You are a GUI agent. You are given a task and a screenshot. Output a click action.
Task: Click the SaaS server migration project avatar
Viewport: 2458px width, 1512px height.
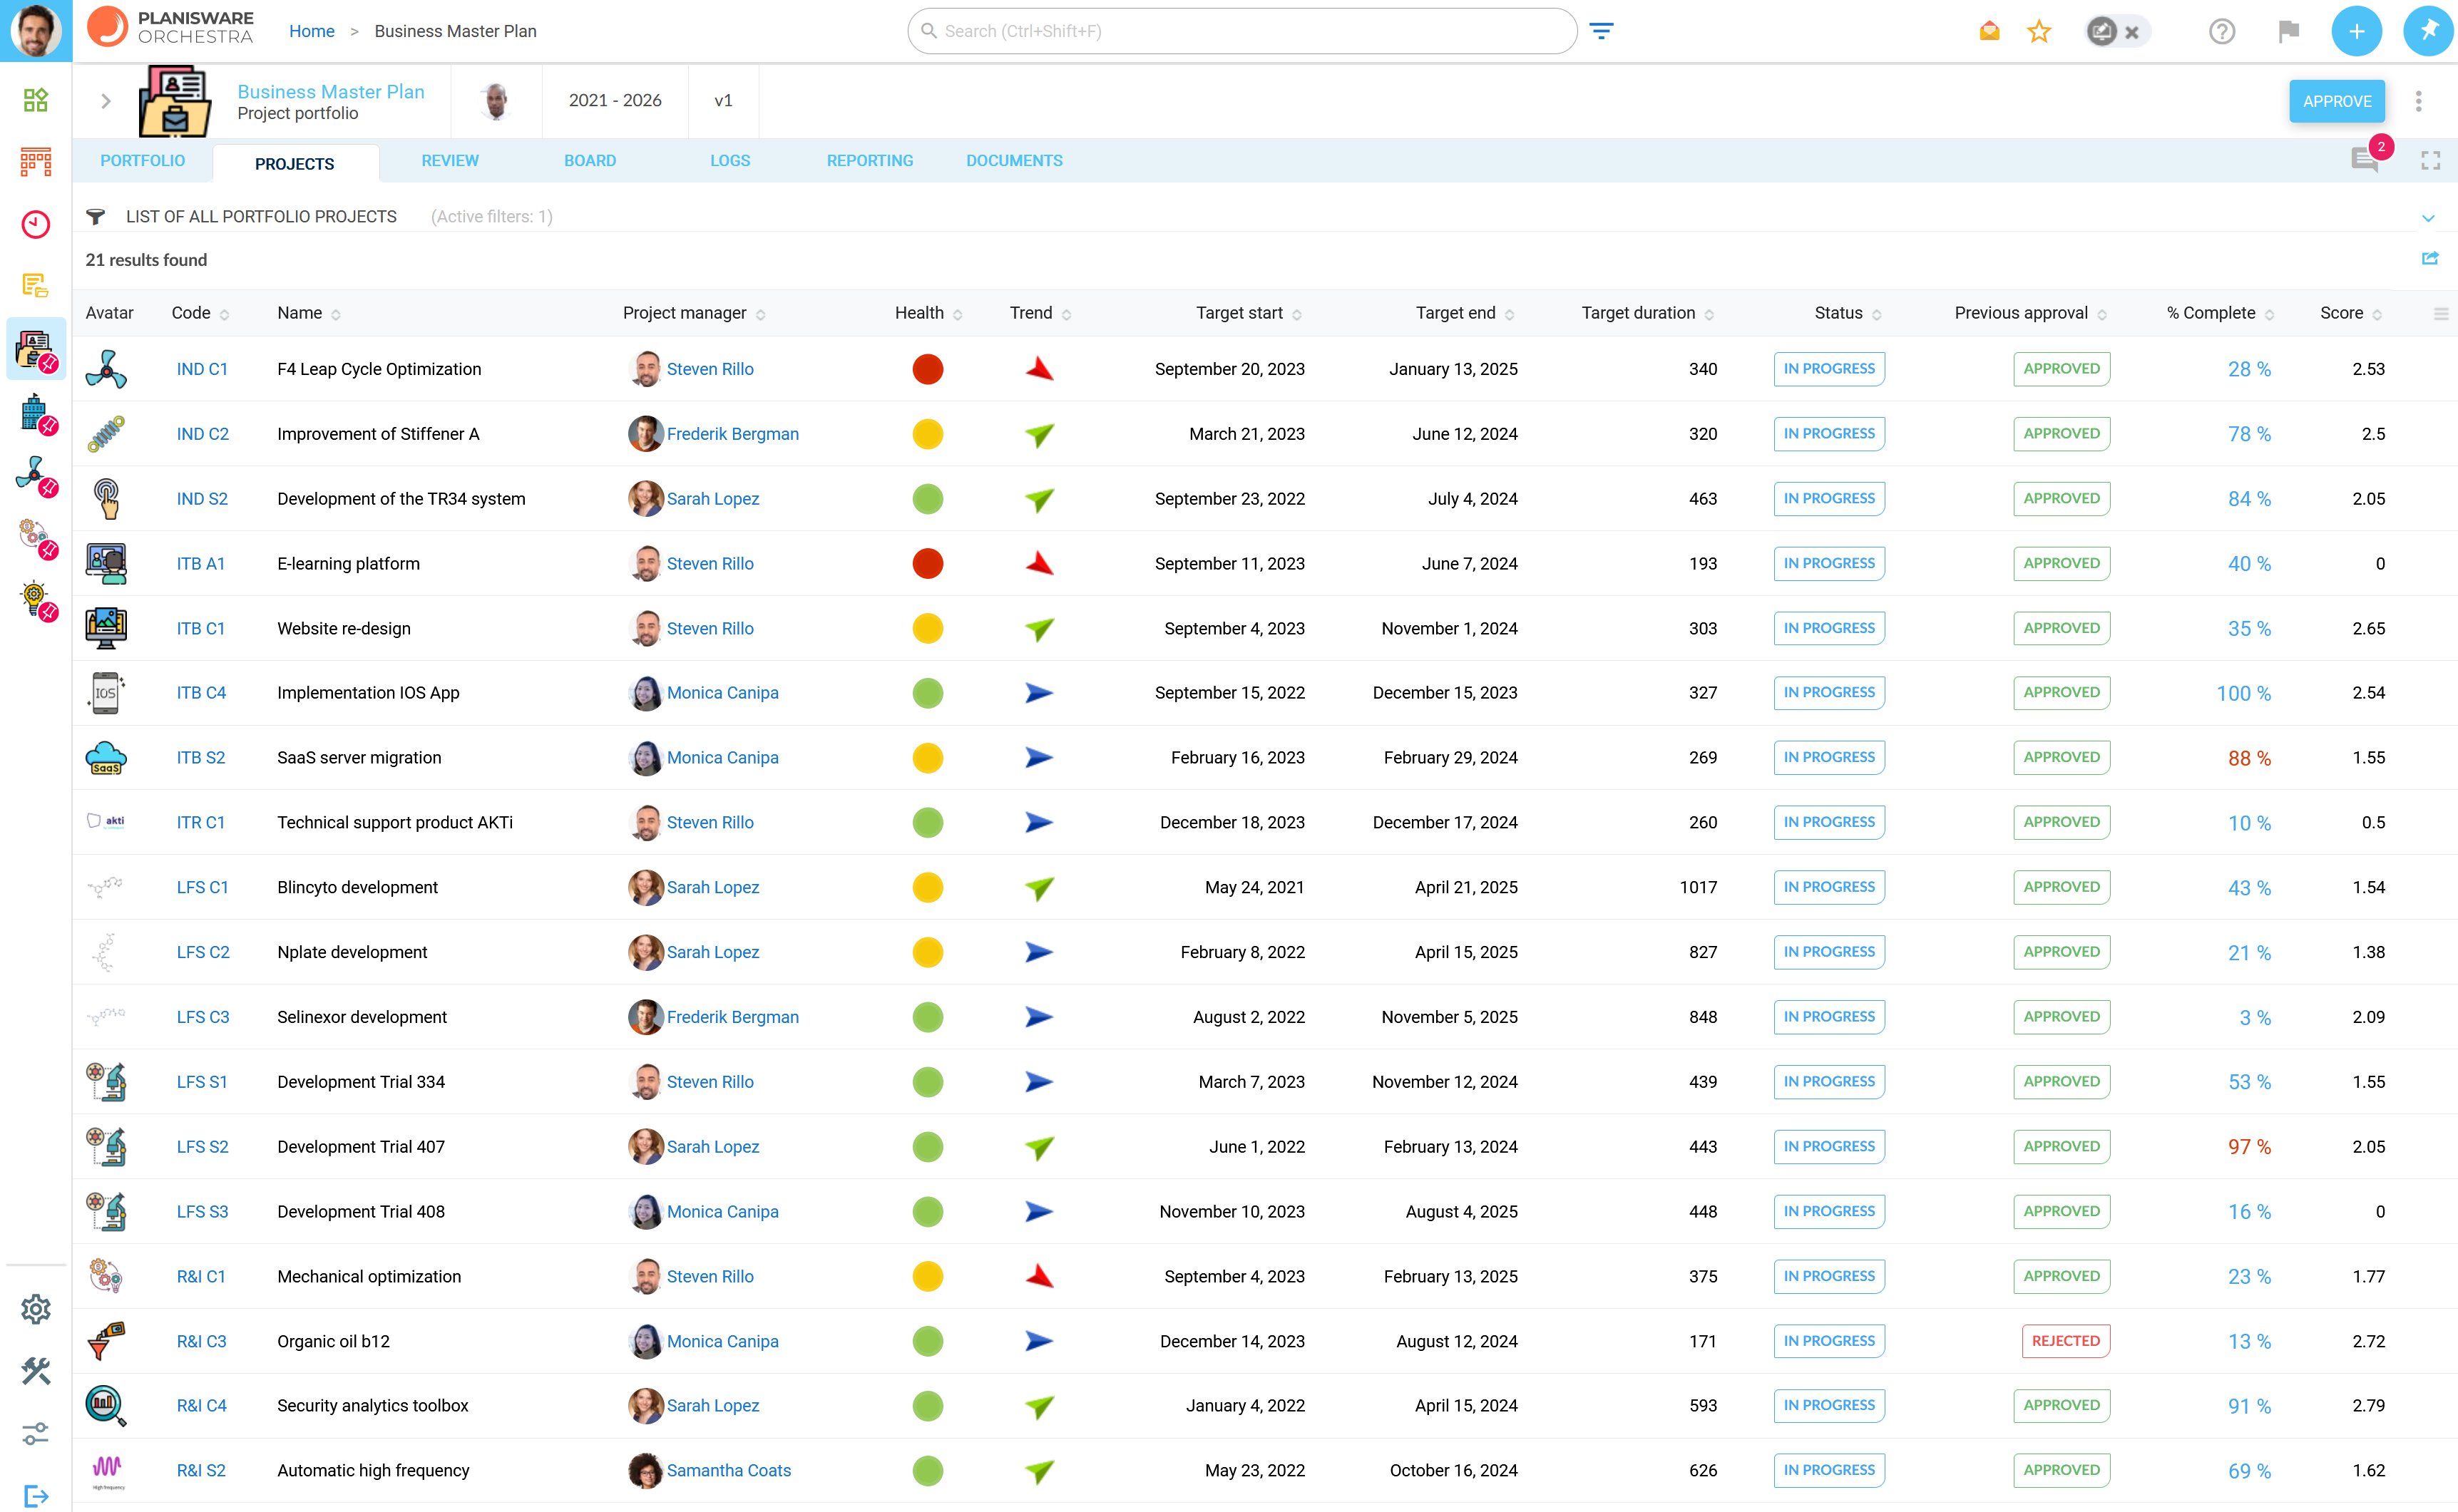point(106,758)
